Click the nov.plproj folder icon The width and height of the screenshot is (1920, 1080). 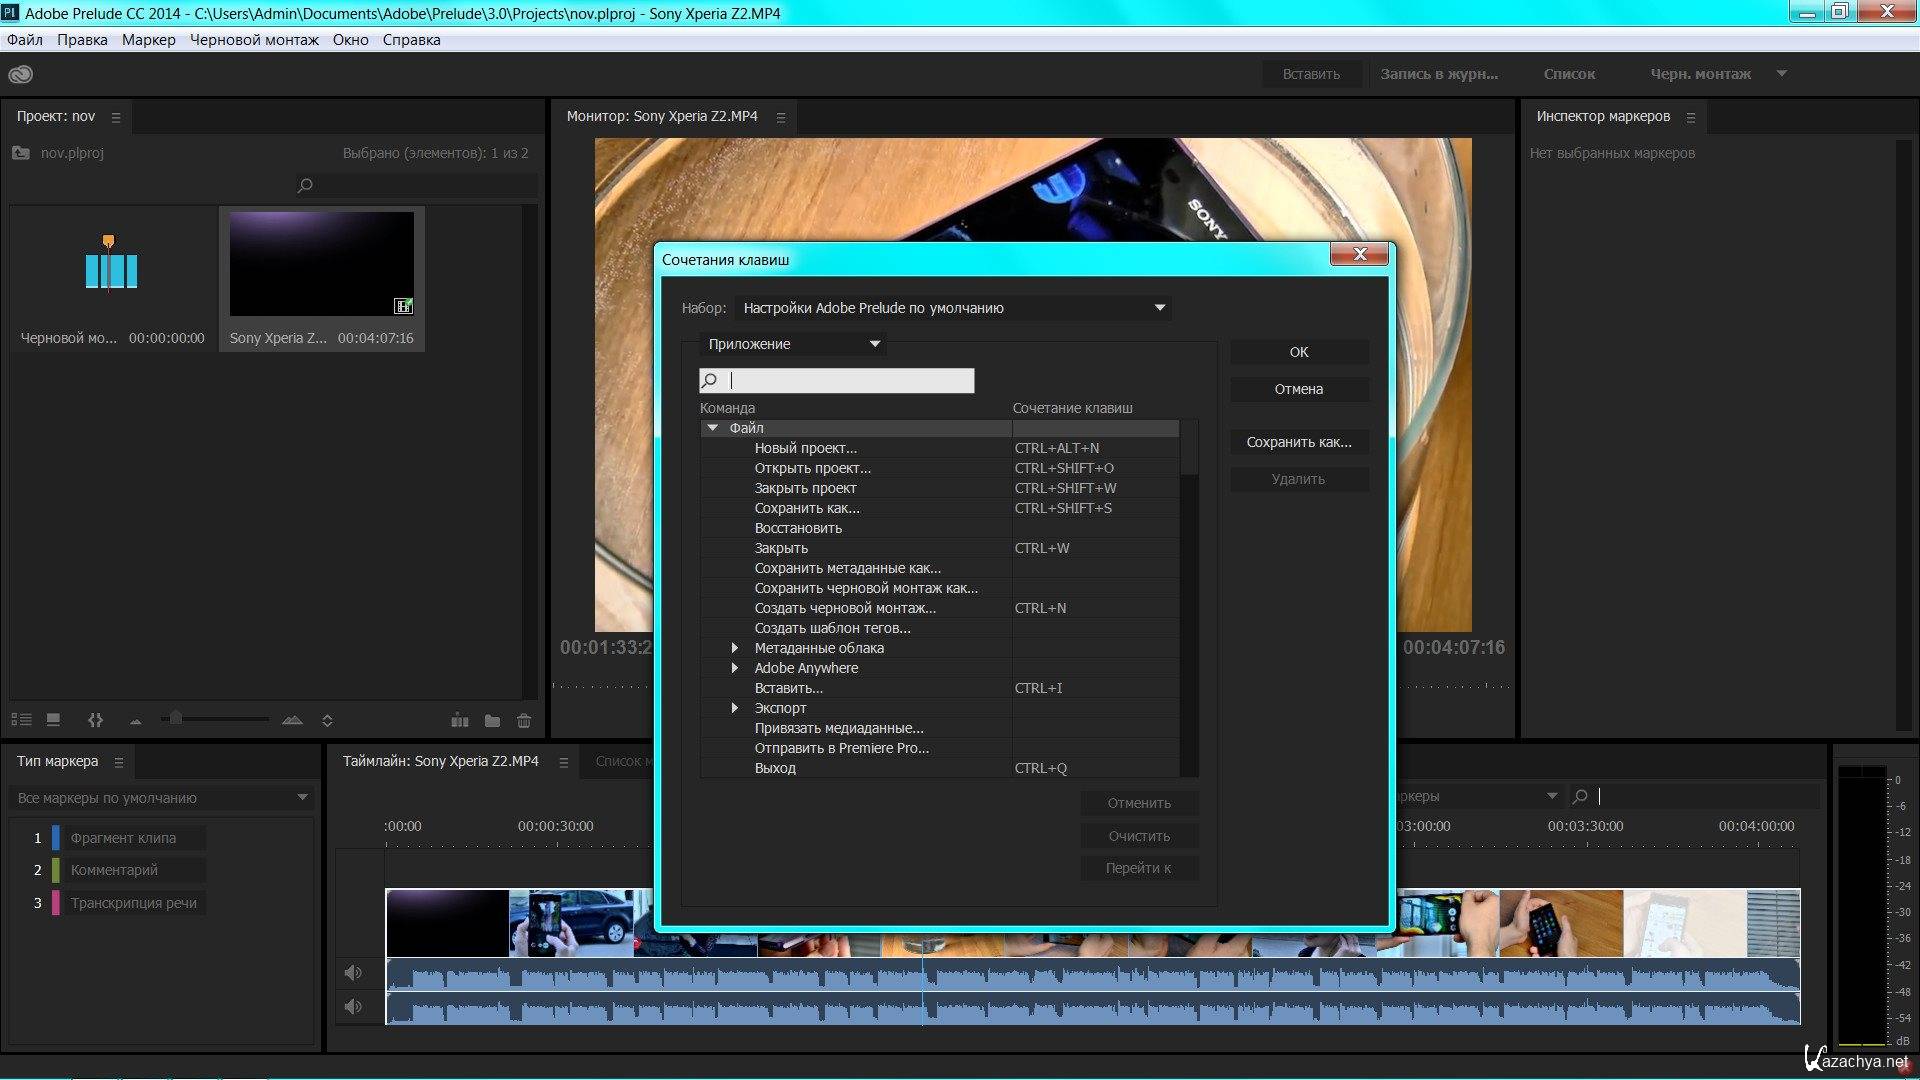[x=20, y=153]
